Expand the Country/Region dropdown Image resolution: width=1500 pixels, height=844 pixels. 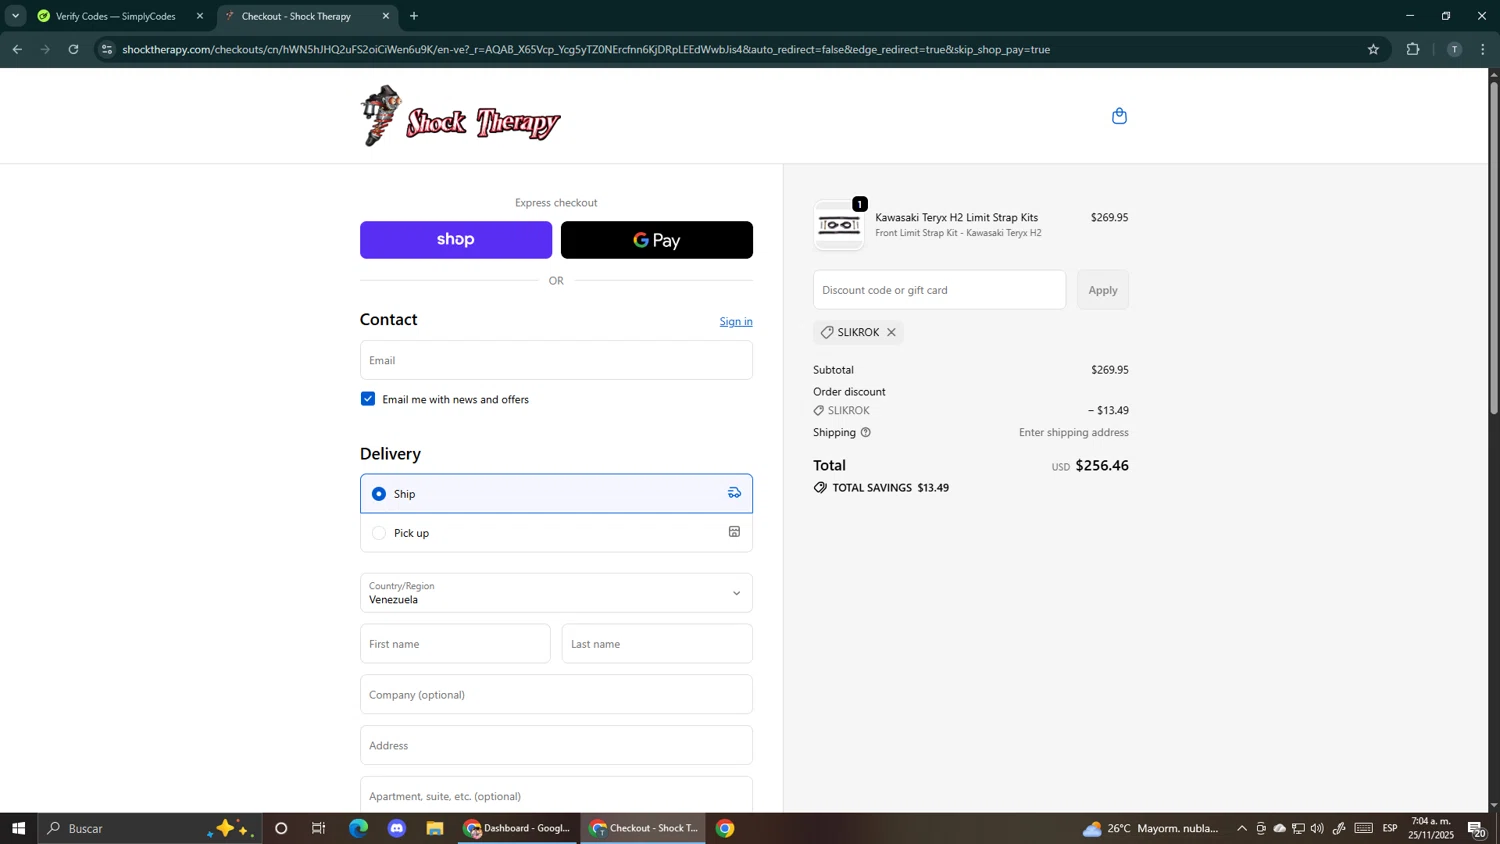(x=556, y=593)
